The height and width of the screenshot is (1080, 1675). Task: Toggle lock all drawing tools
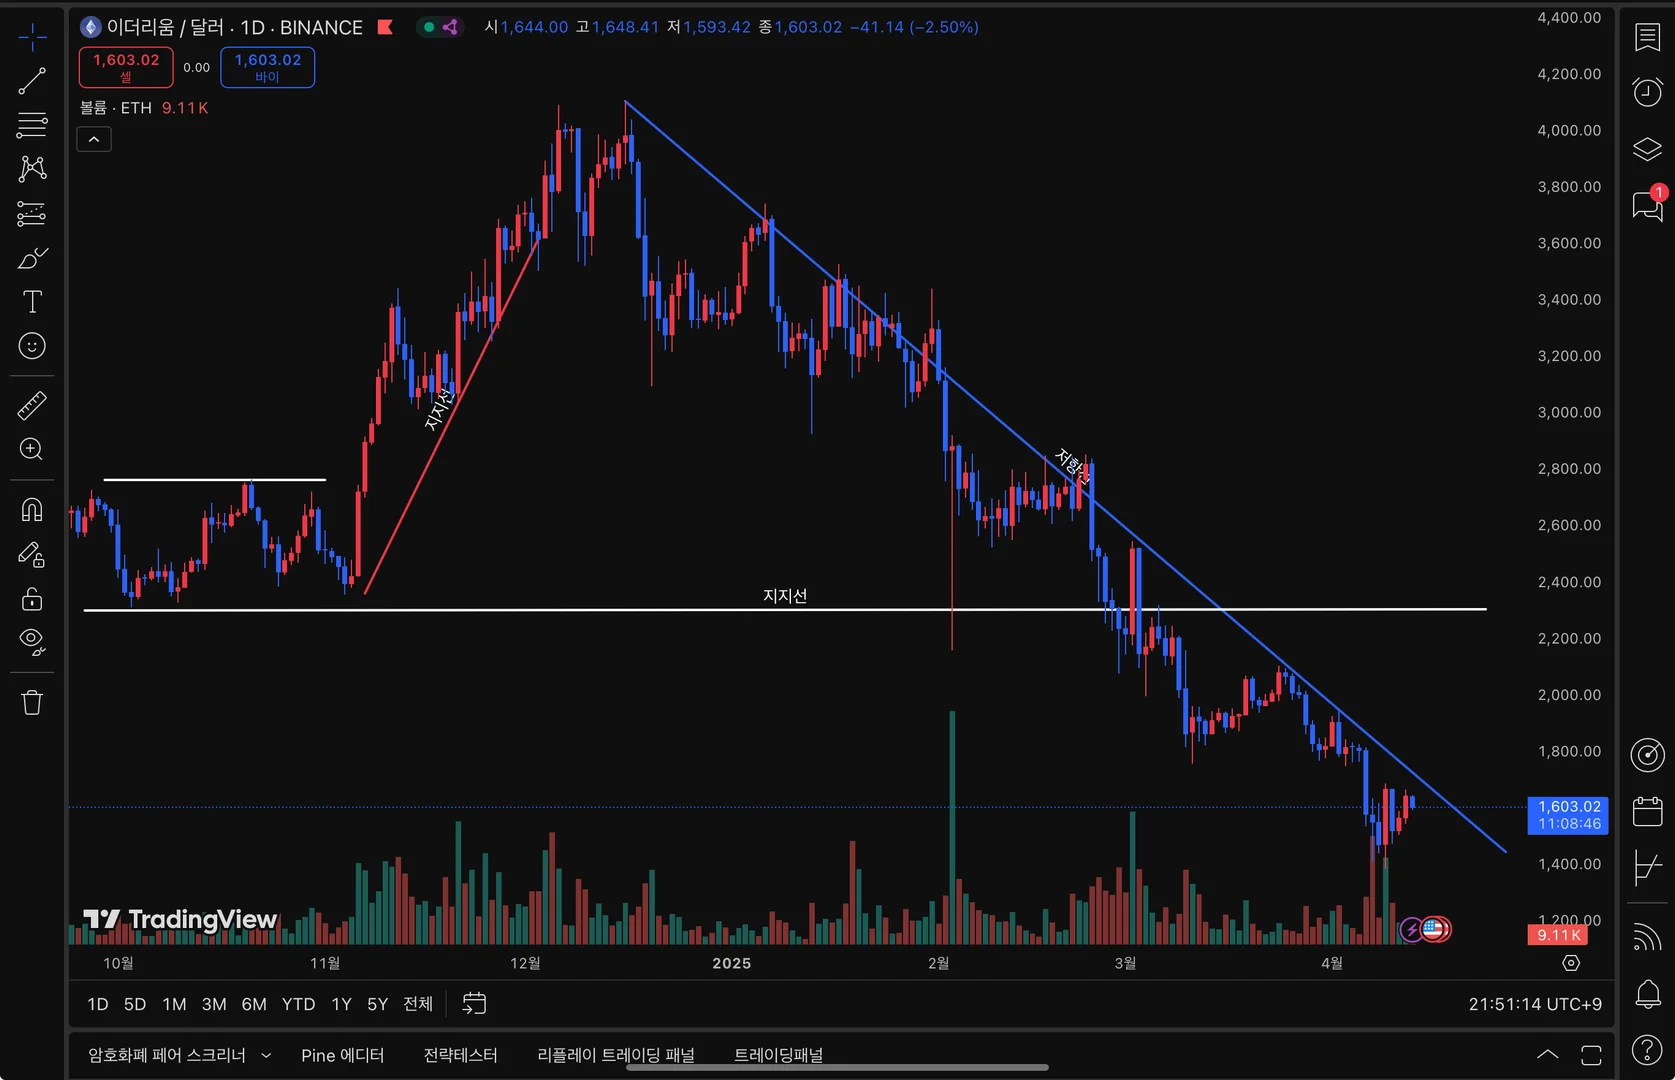[x=32, y=598]
